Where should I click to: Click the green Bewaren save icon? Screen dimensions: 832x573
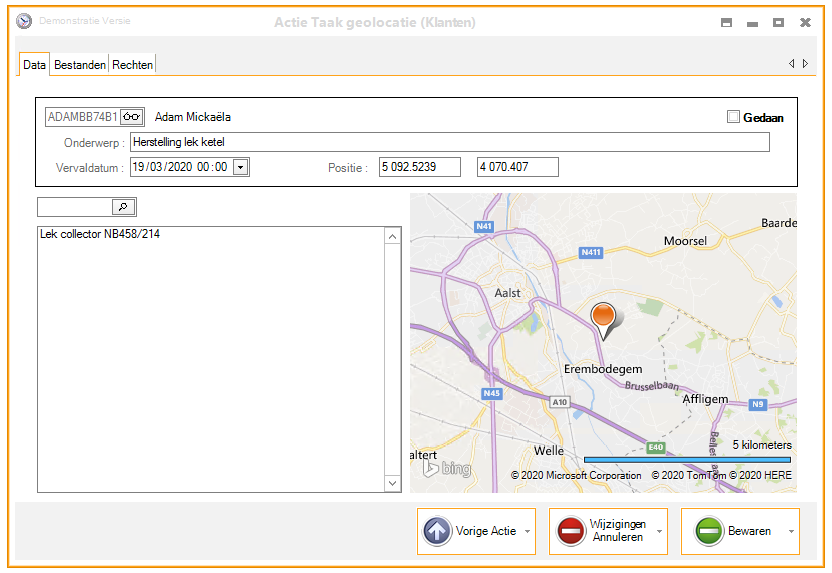pos(708,531)
